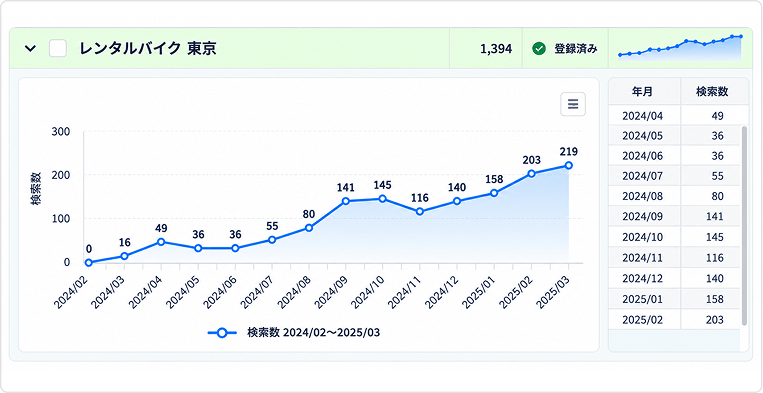The image size is (763, 393).
Task: Click the 2024/05 row in the table
Action: tap(675, 136)
